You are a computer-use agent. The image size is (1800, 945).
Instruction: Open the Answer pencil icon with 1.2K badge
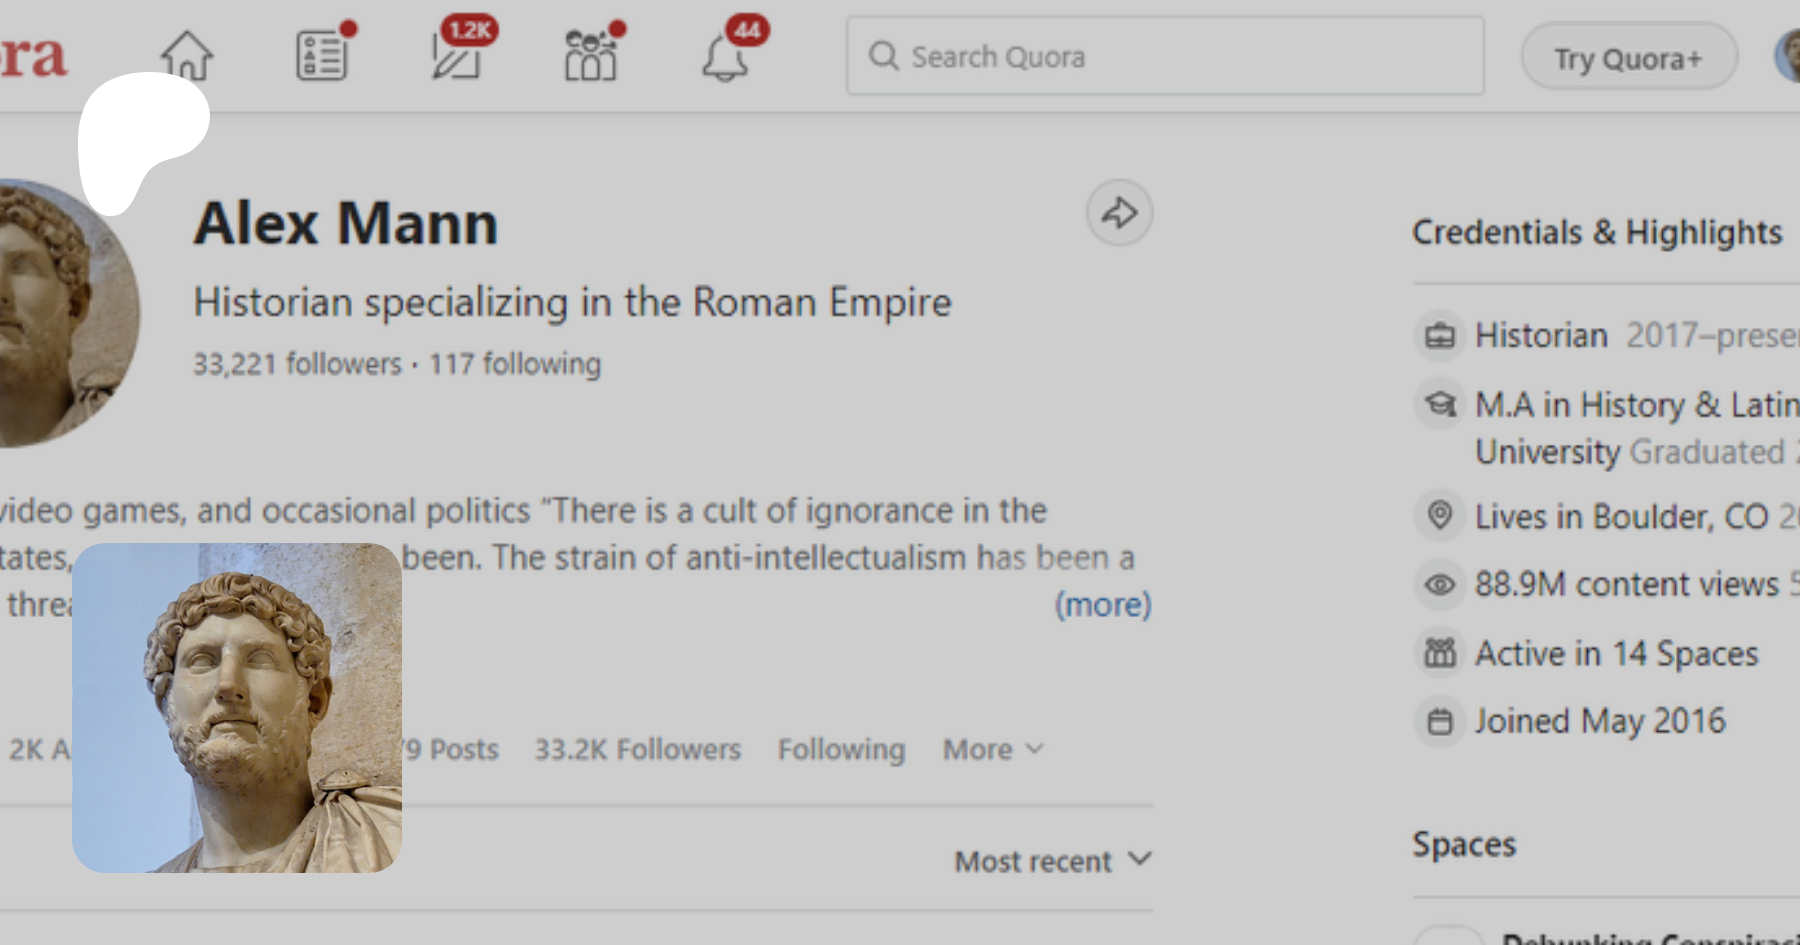point(456,58)
